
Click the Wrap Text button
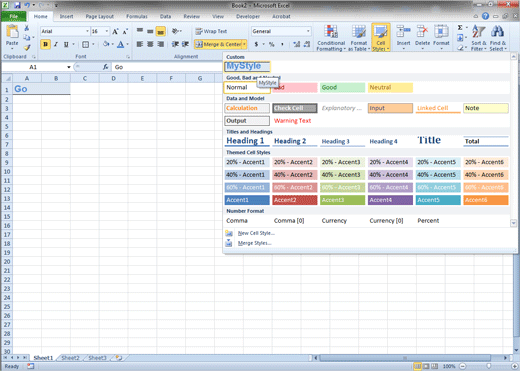pos(211,31)
